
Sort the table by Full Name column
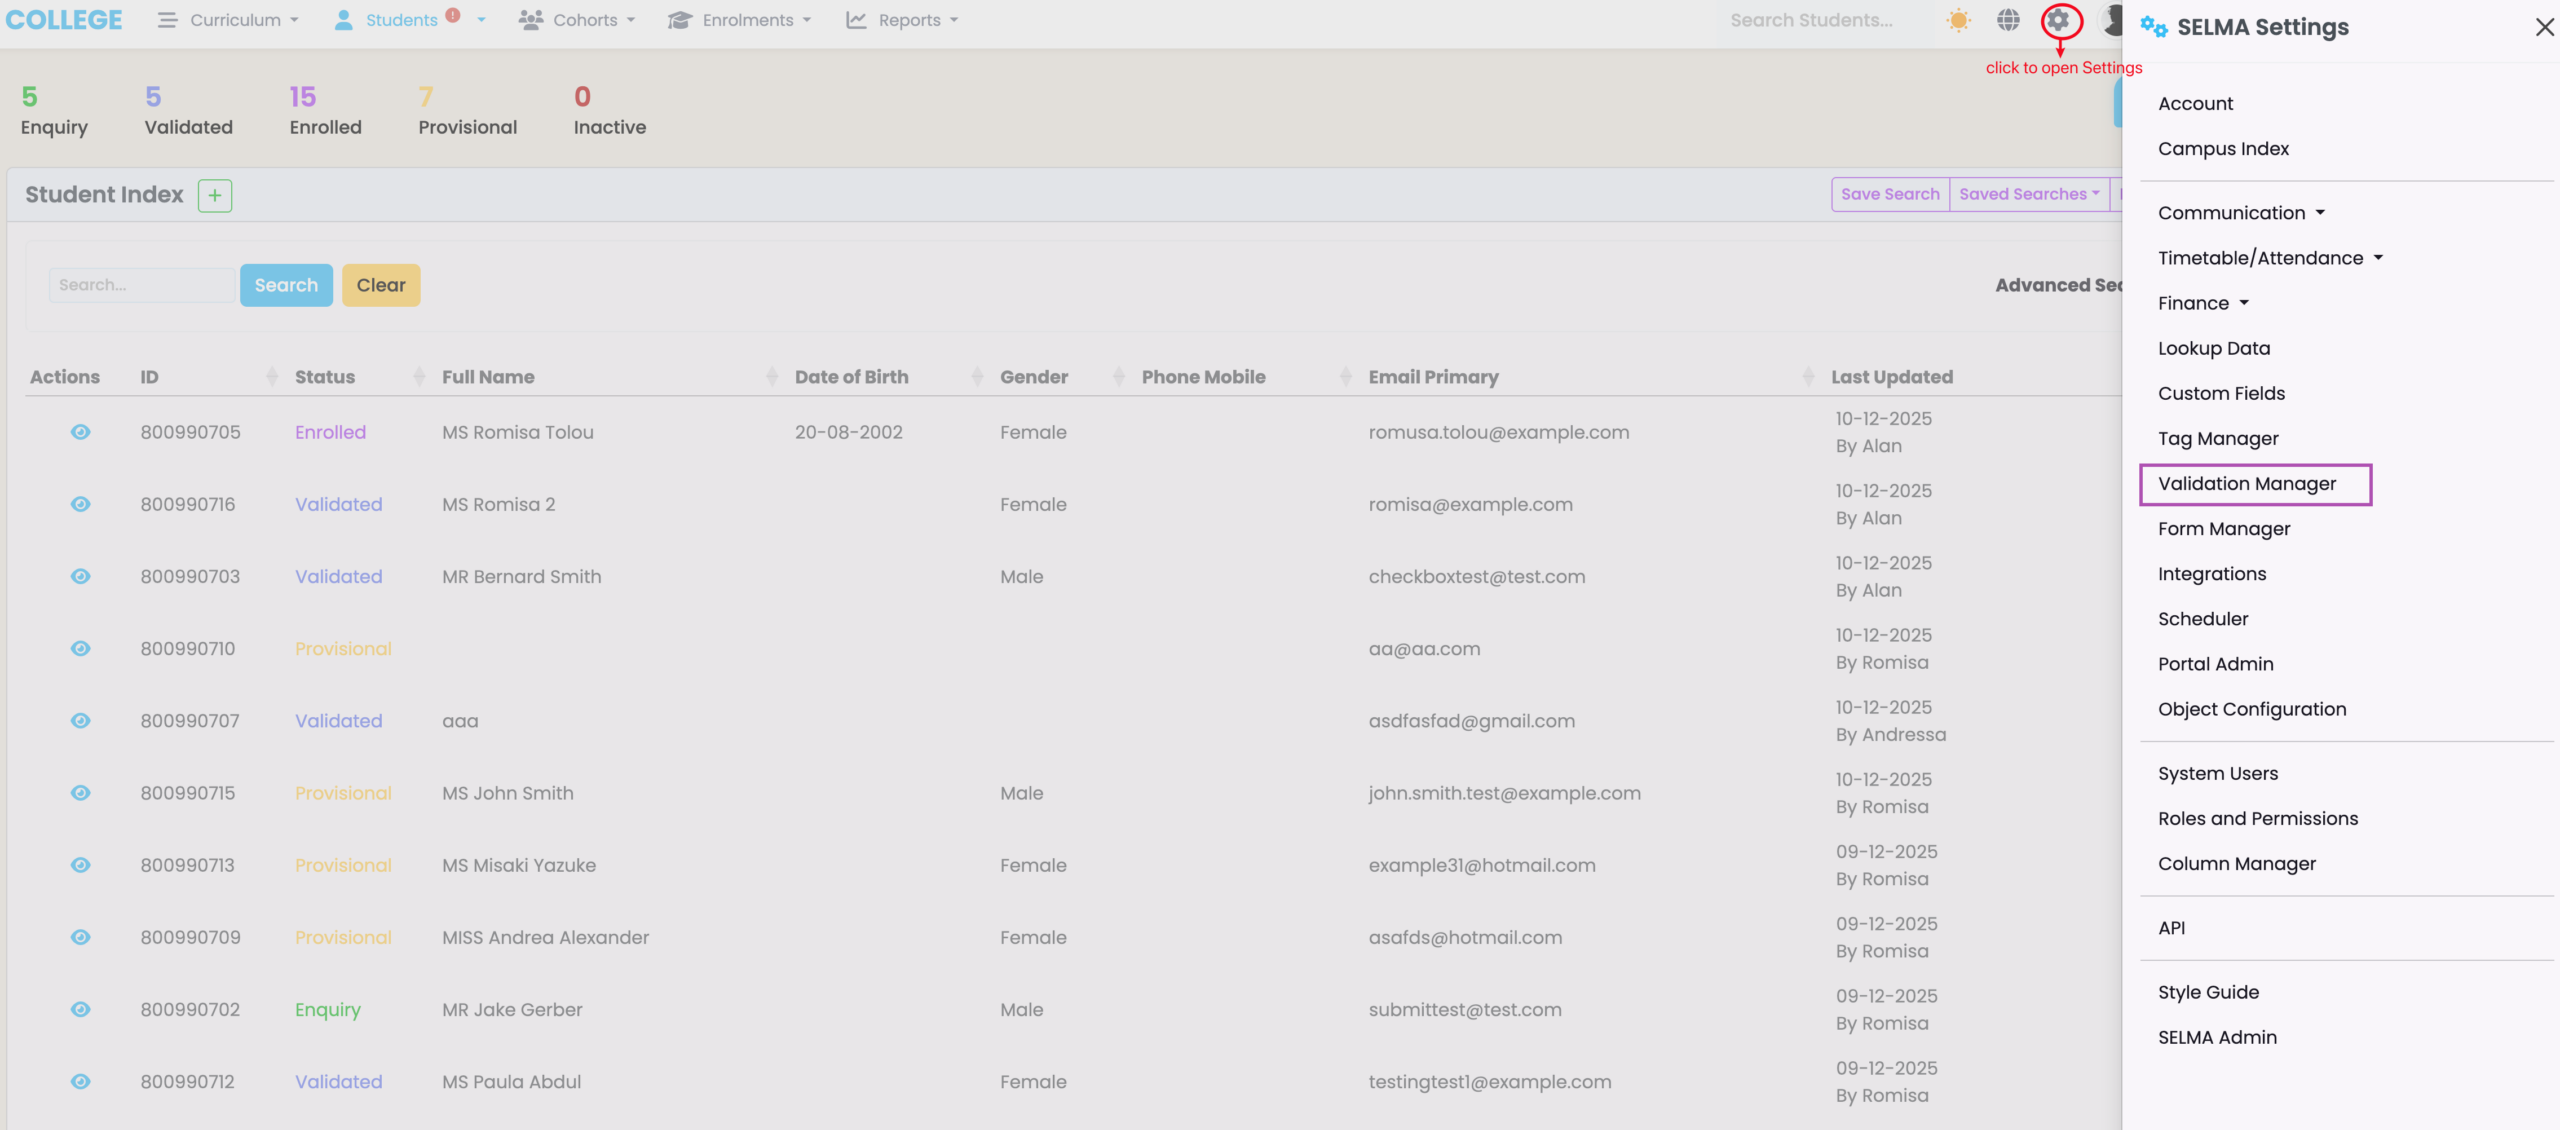click(x=488, y=377)
